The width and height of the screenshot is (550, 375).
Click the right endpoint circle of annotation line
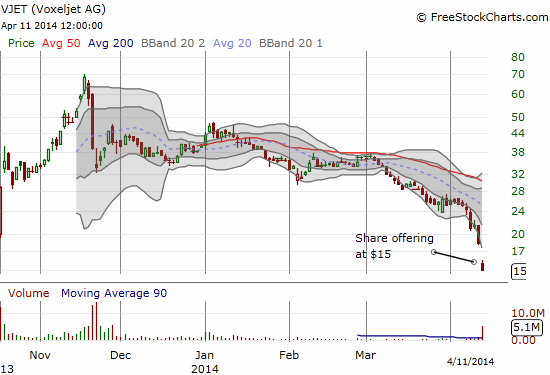coord(474,262)
